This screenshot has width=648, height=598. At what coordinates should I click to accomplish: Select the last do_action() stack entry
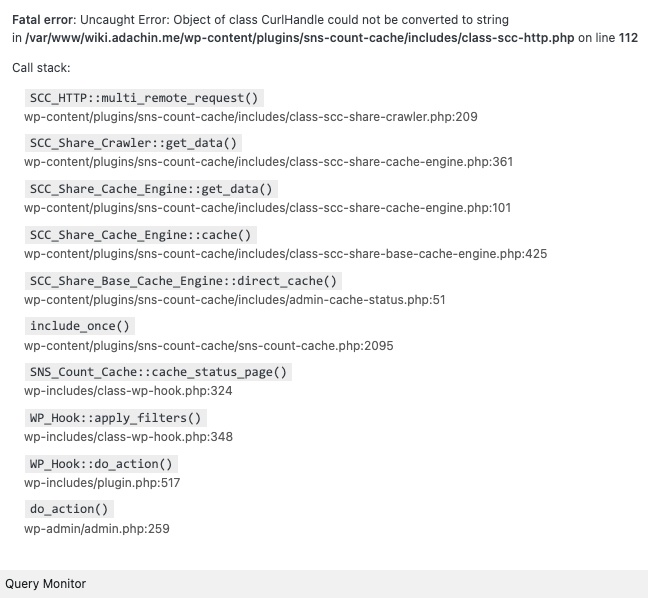pyautogui.click(x=68, y=509)
